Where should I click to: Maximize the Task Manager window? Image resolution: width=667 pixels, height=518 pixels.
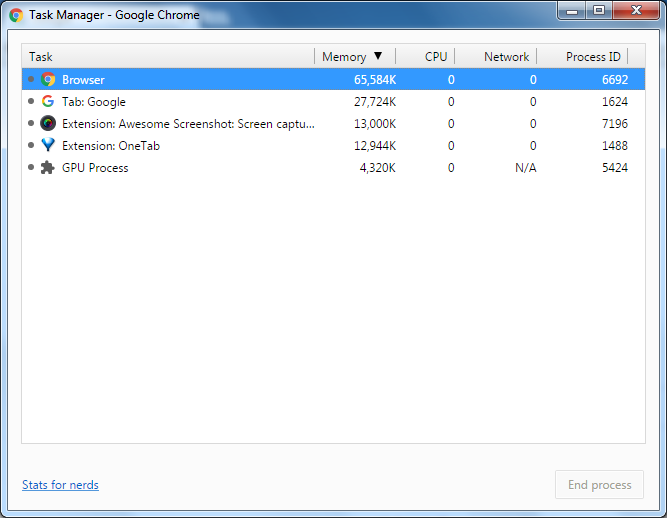coord(599,11)
